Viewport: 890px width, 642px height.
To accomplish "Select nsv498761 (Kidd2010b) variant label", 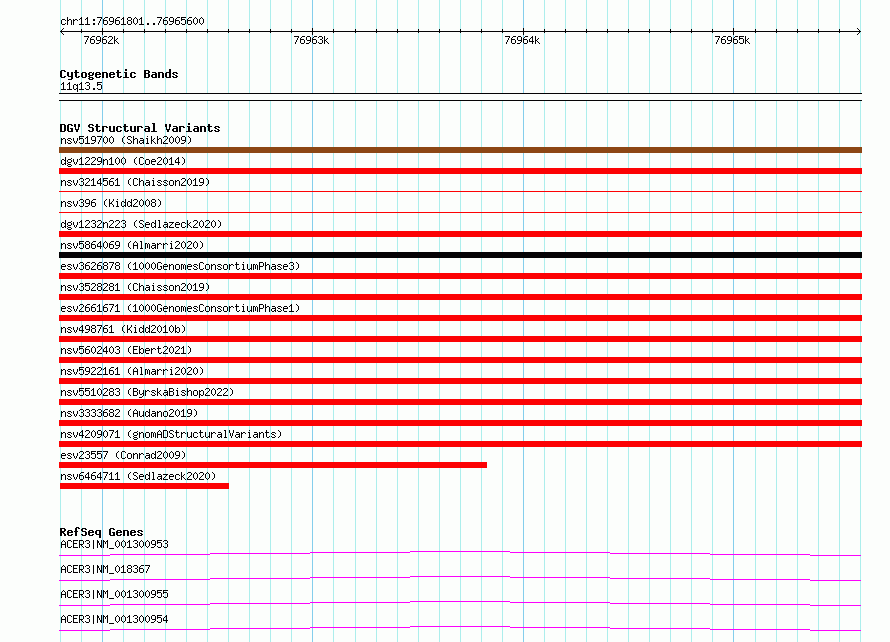I will 123,329.
